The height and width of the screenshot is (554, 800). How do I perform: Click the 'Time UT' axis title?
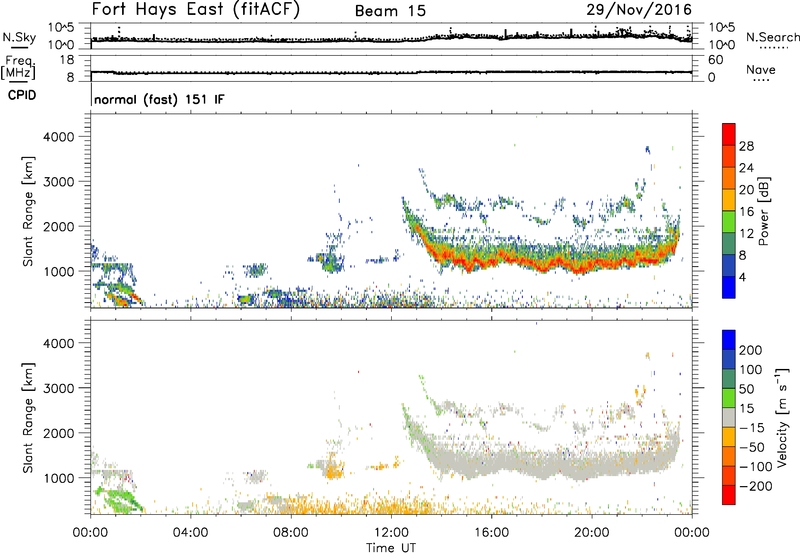point(391,548)
